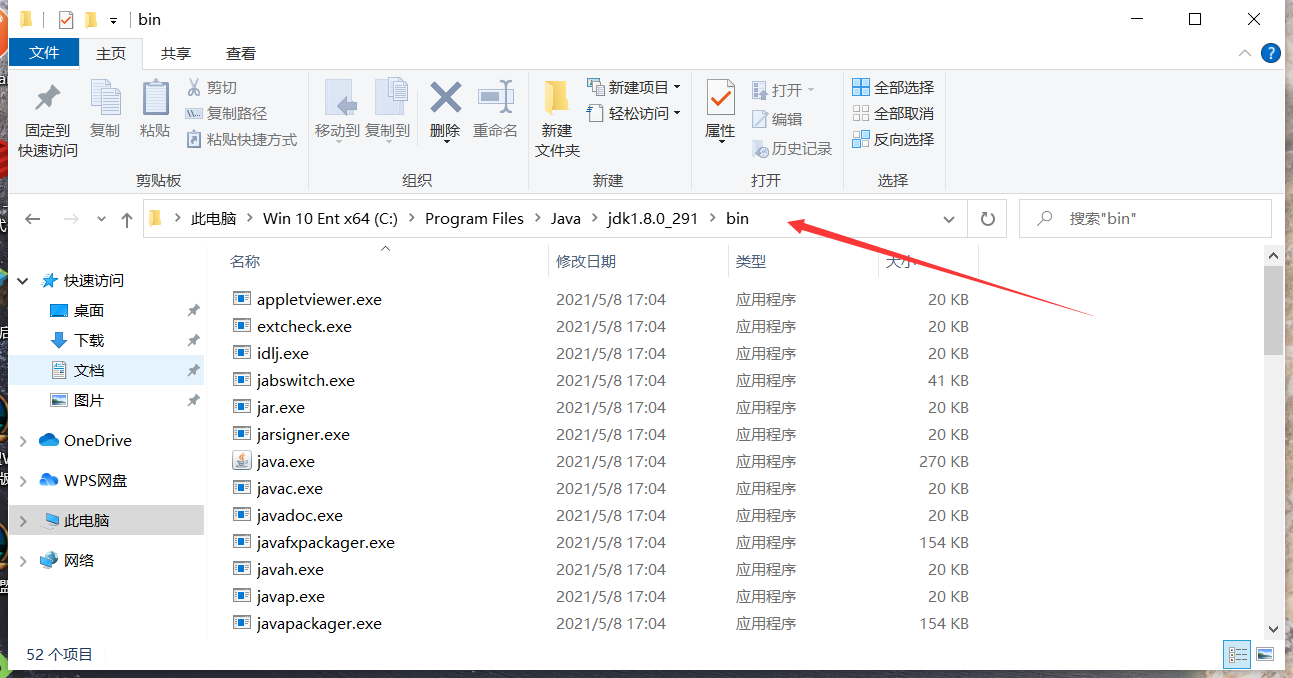Screen dimensions: 1293x678
Task: Expand OneDrive in navigation pane
Action: (24, 440)
